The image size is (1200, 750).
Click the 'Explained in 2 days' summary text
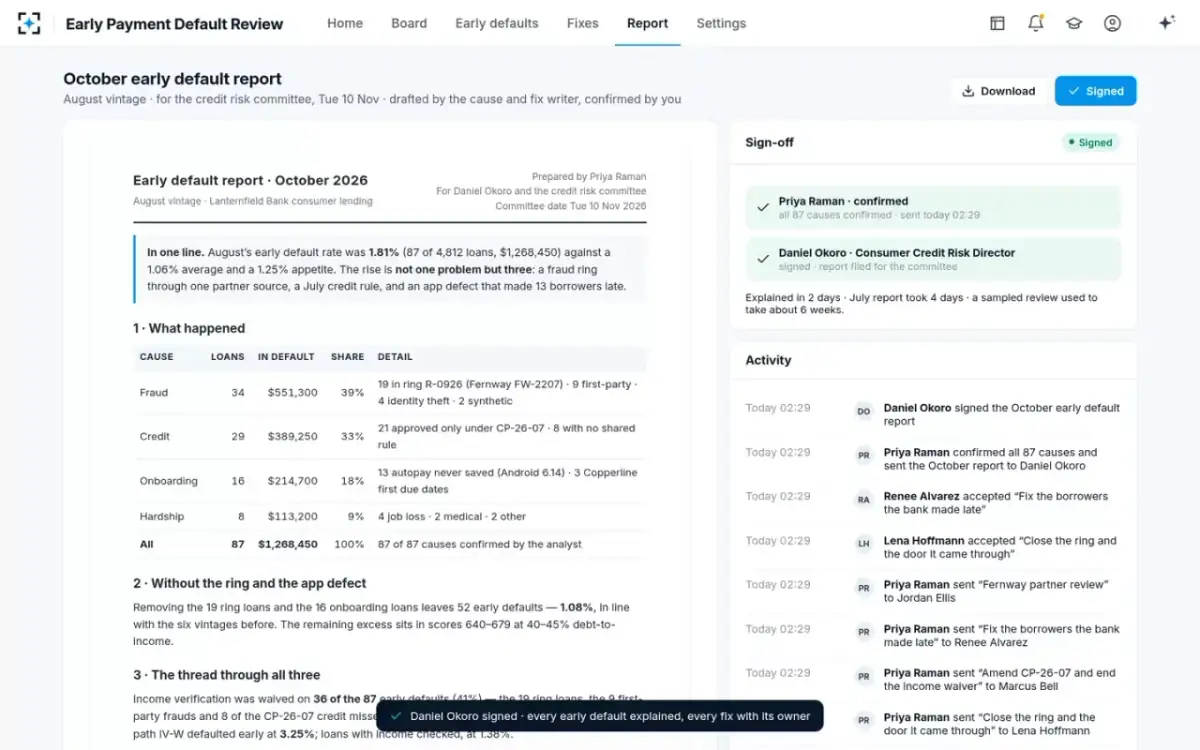pyautogui.click(x=921, y=304)
